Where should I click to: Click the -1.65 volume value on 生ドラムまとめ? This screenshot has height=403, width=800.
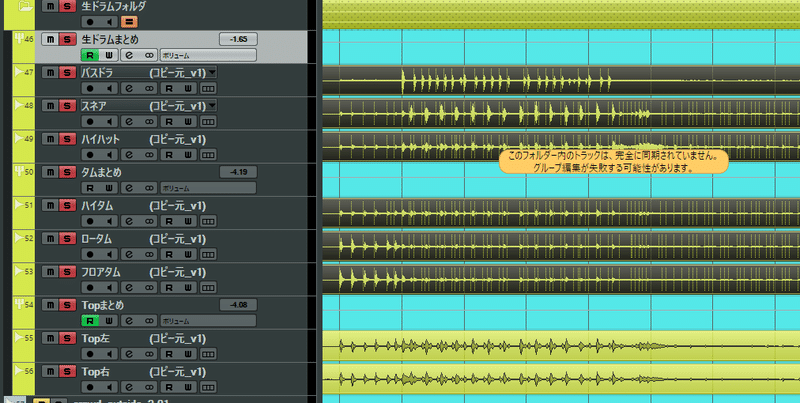click(238, 39)
